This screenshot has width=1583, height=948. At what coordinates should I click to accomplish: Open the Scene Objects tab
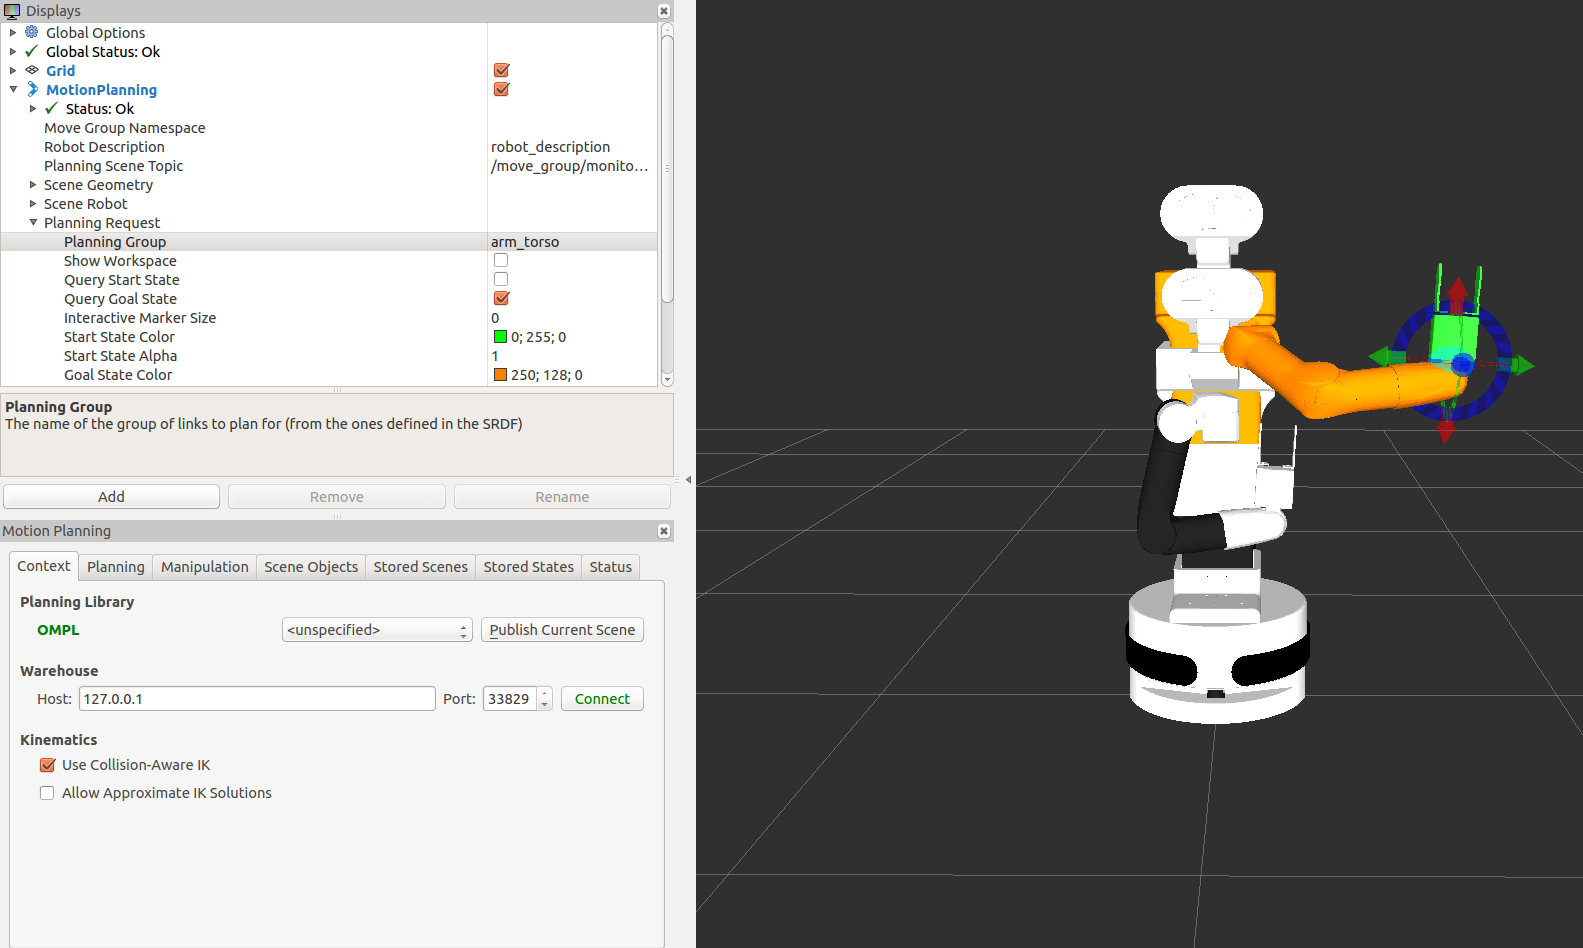point(310,567)
